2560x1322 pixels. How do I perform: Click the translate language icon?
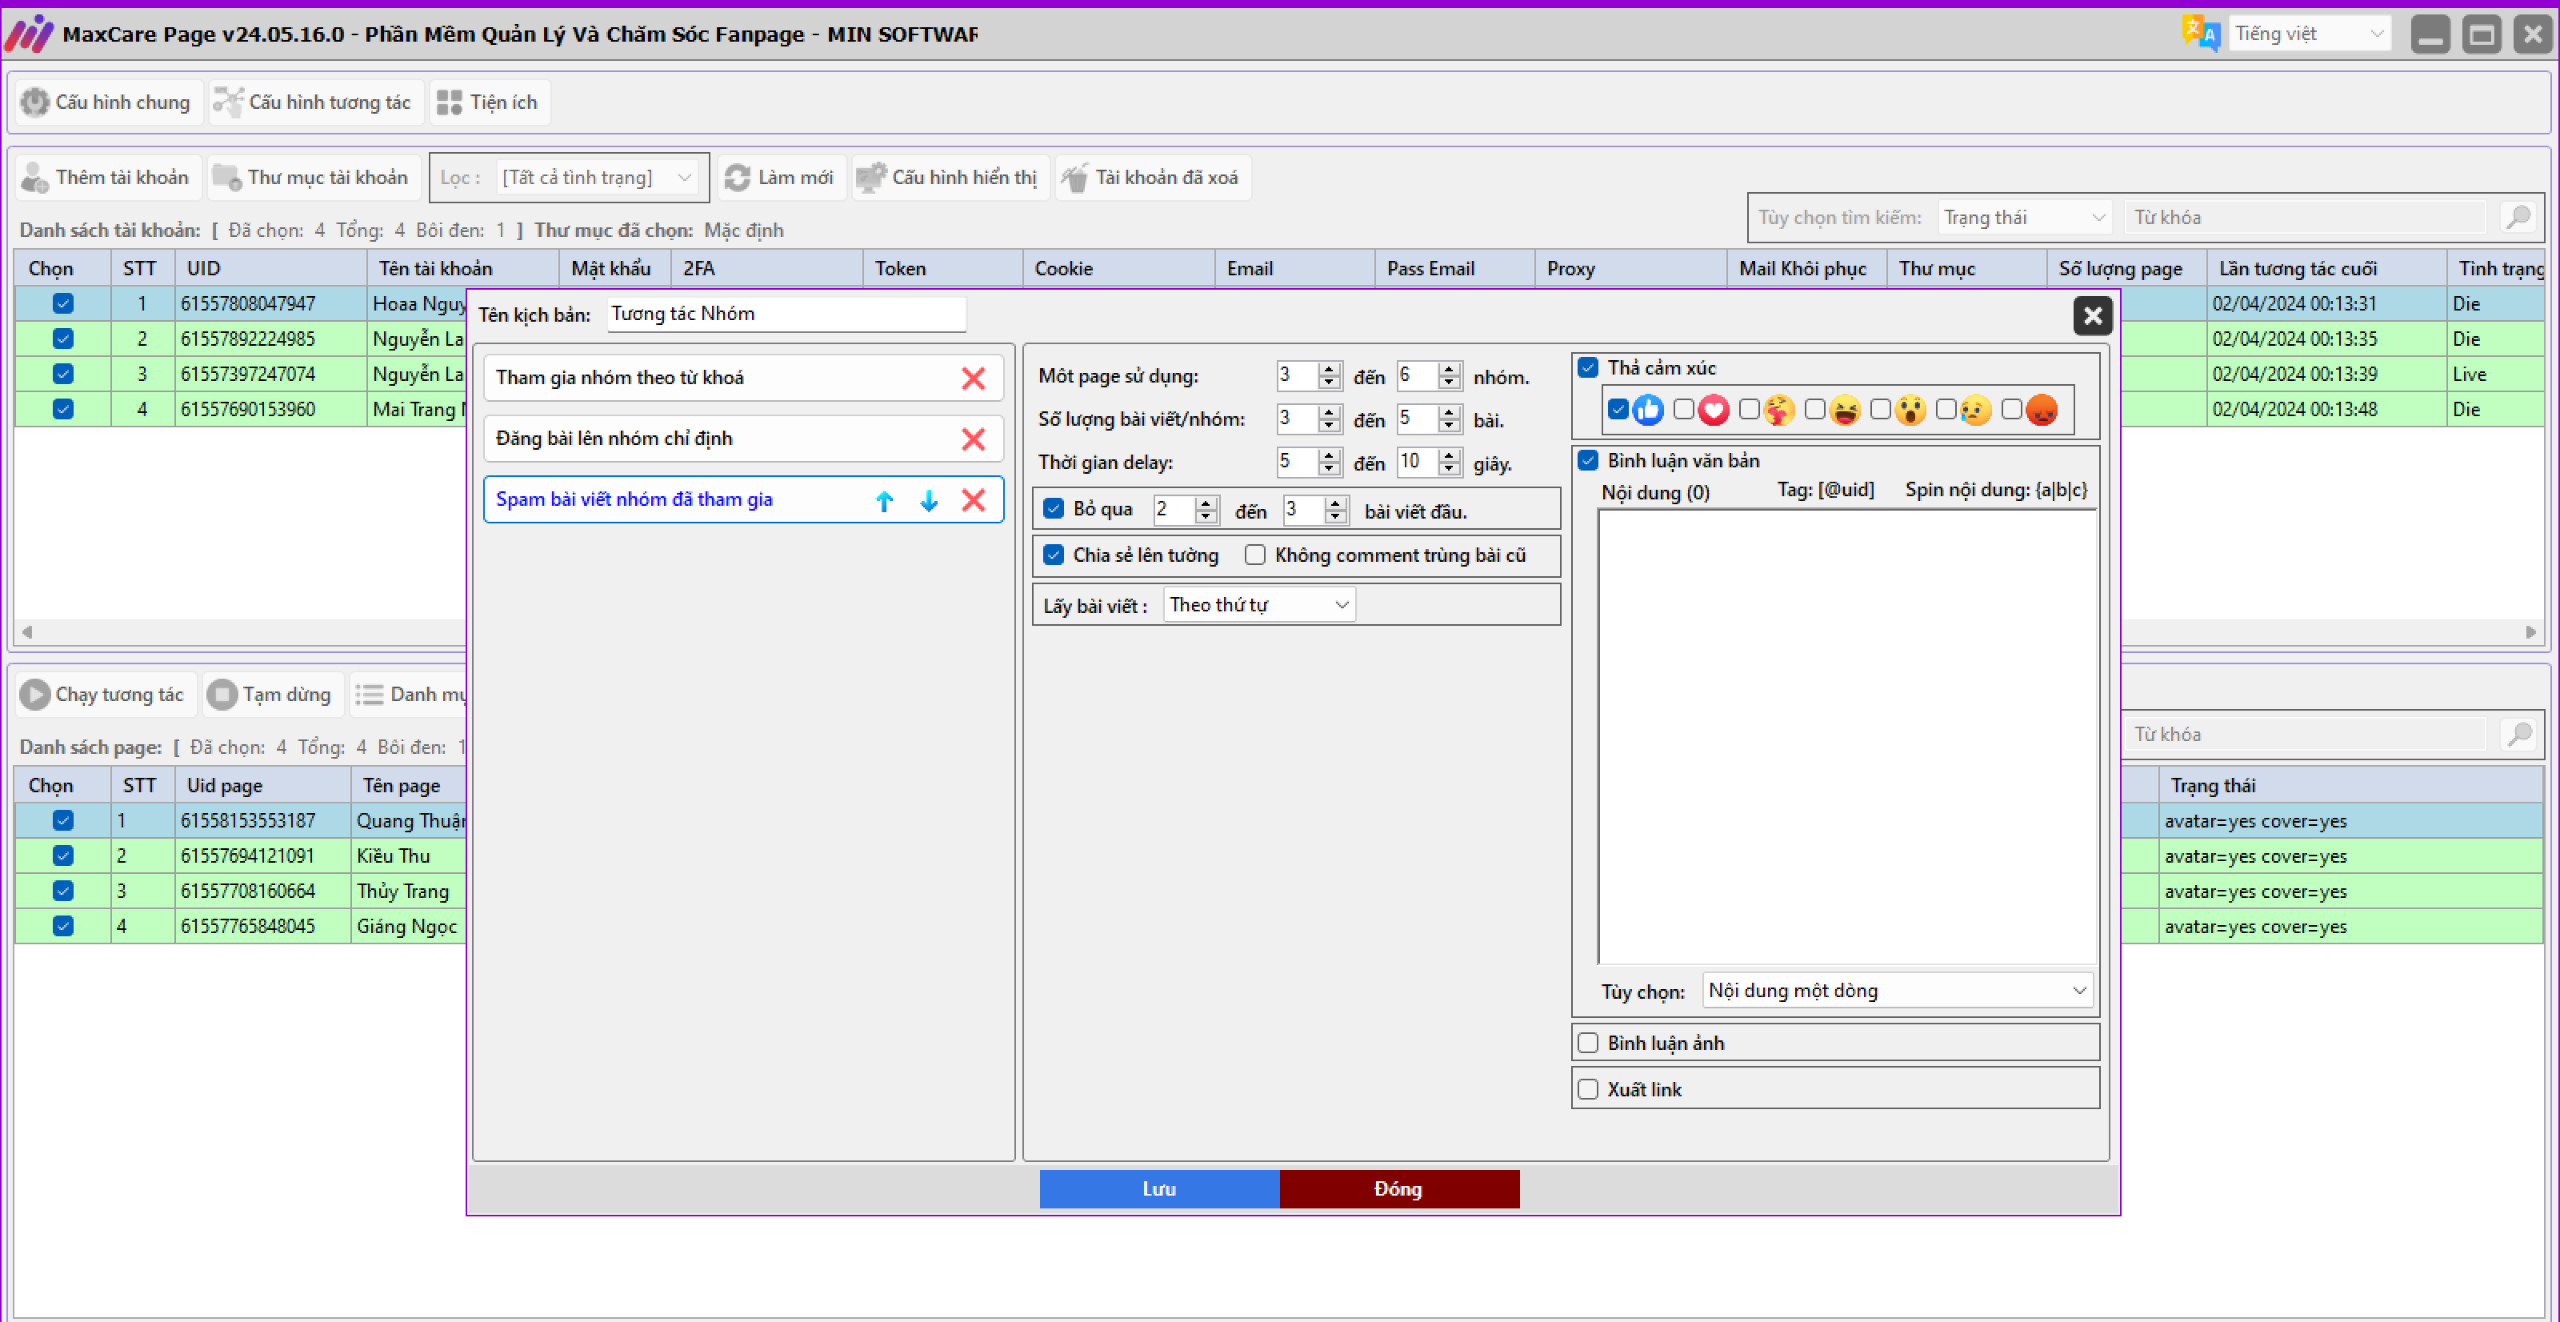click(2200, 33)
